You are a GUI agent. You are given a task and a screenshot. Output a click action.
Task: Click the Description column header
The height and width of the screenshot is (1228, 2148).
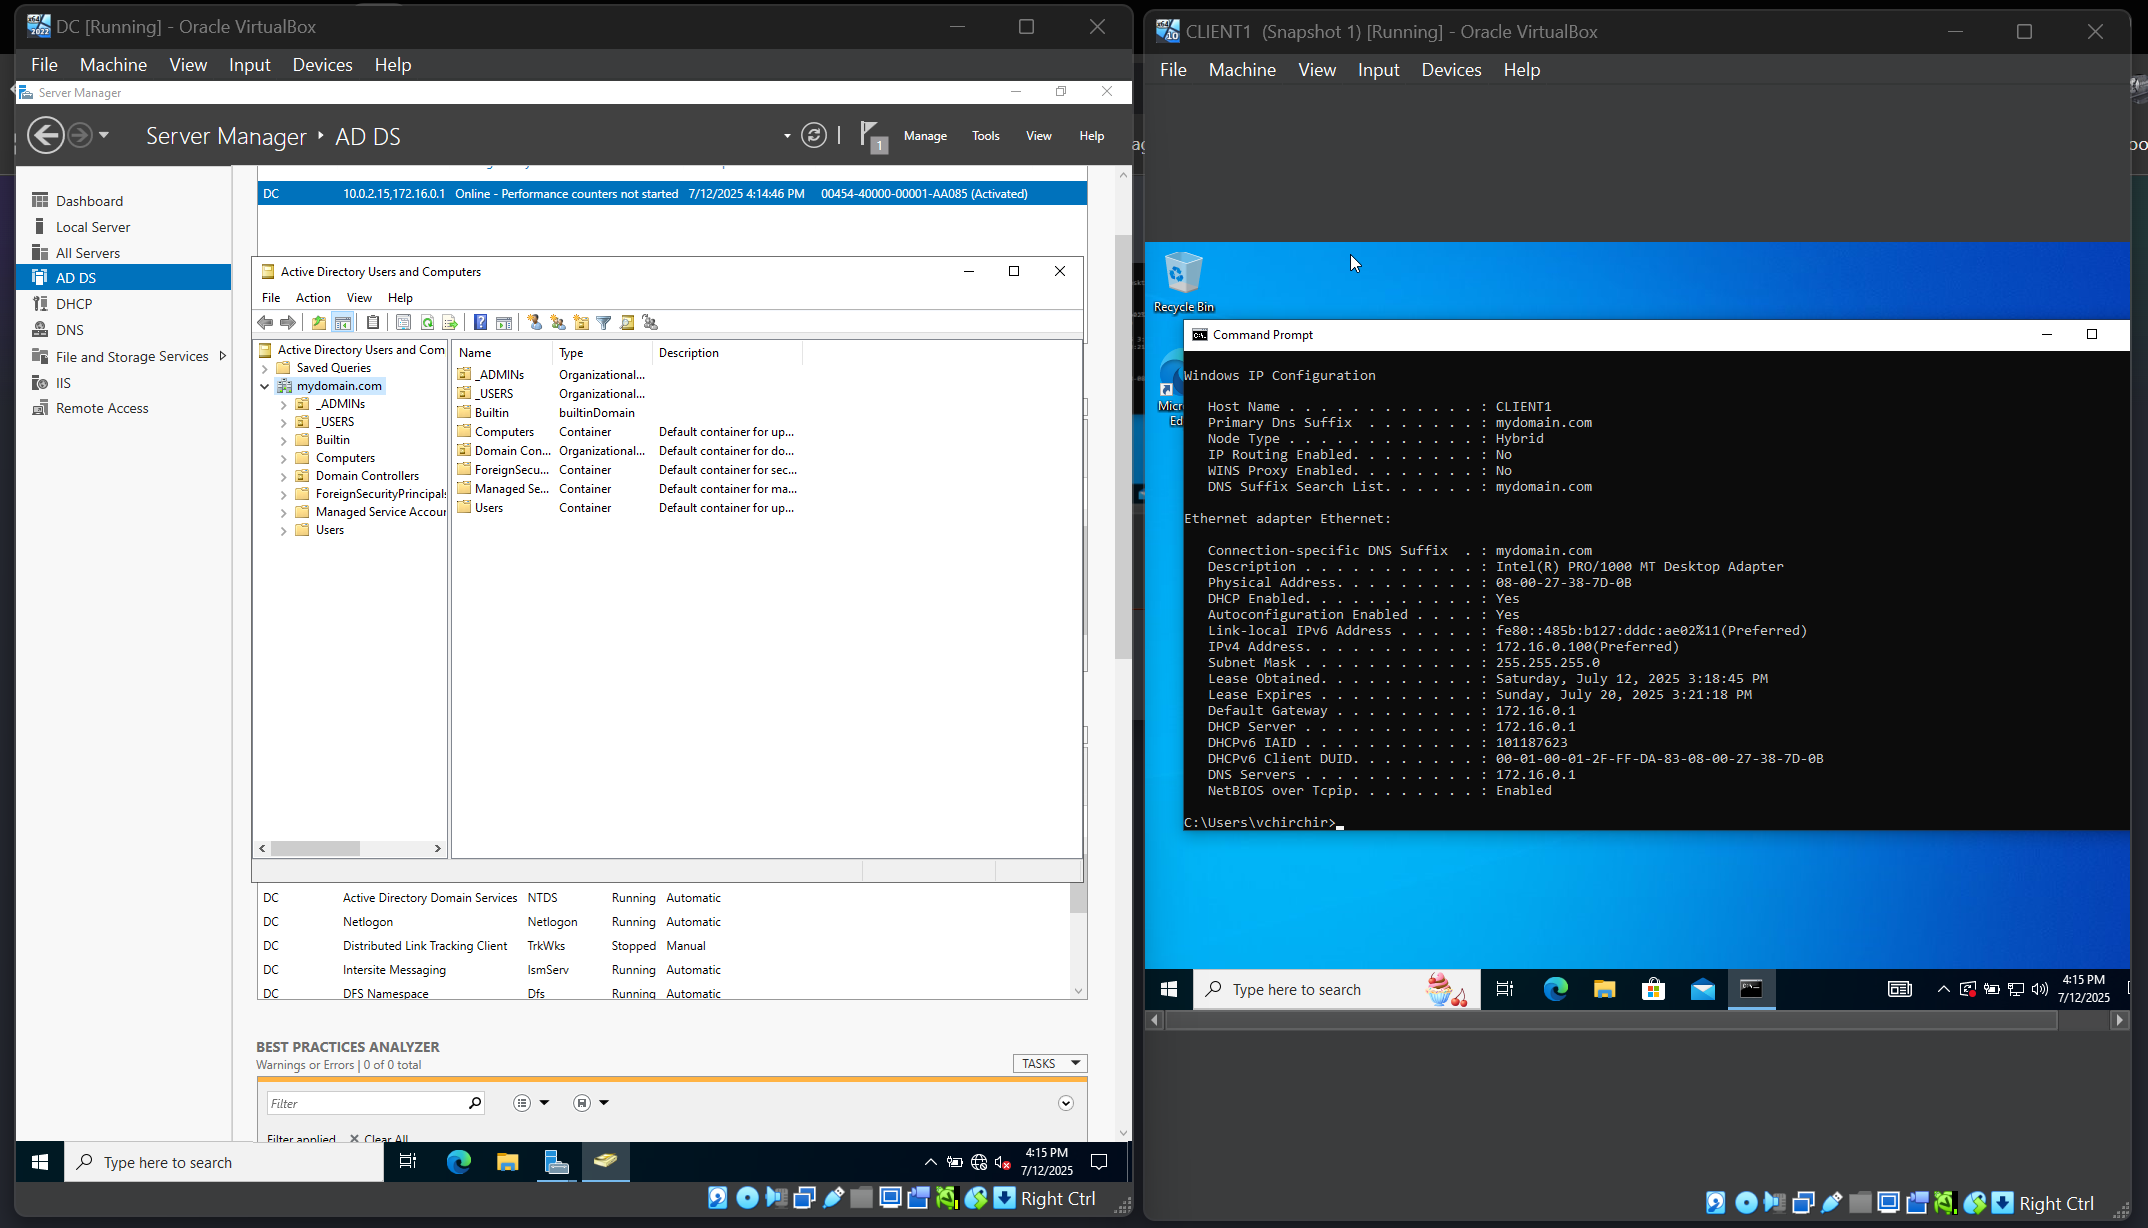727,353
